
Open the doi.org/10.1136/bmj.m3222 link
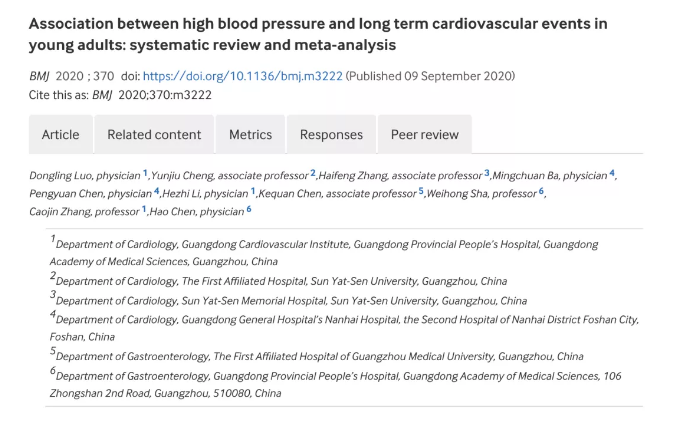243,76
